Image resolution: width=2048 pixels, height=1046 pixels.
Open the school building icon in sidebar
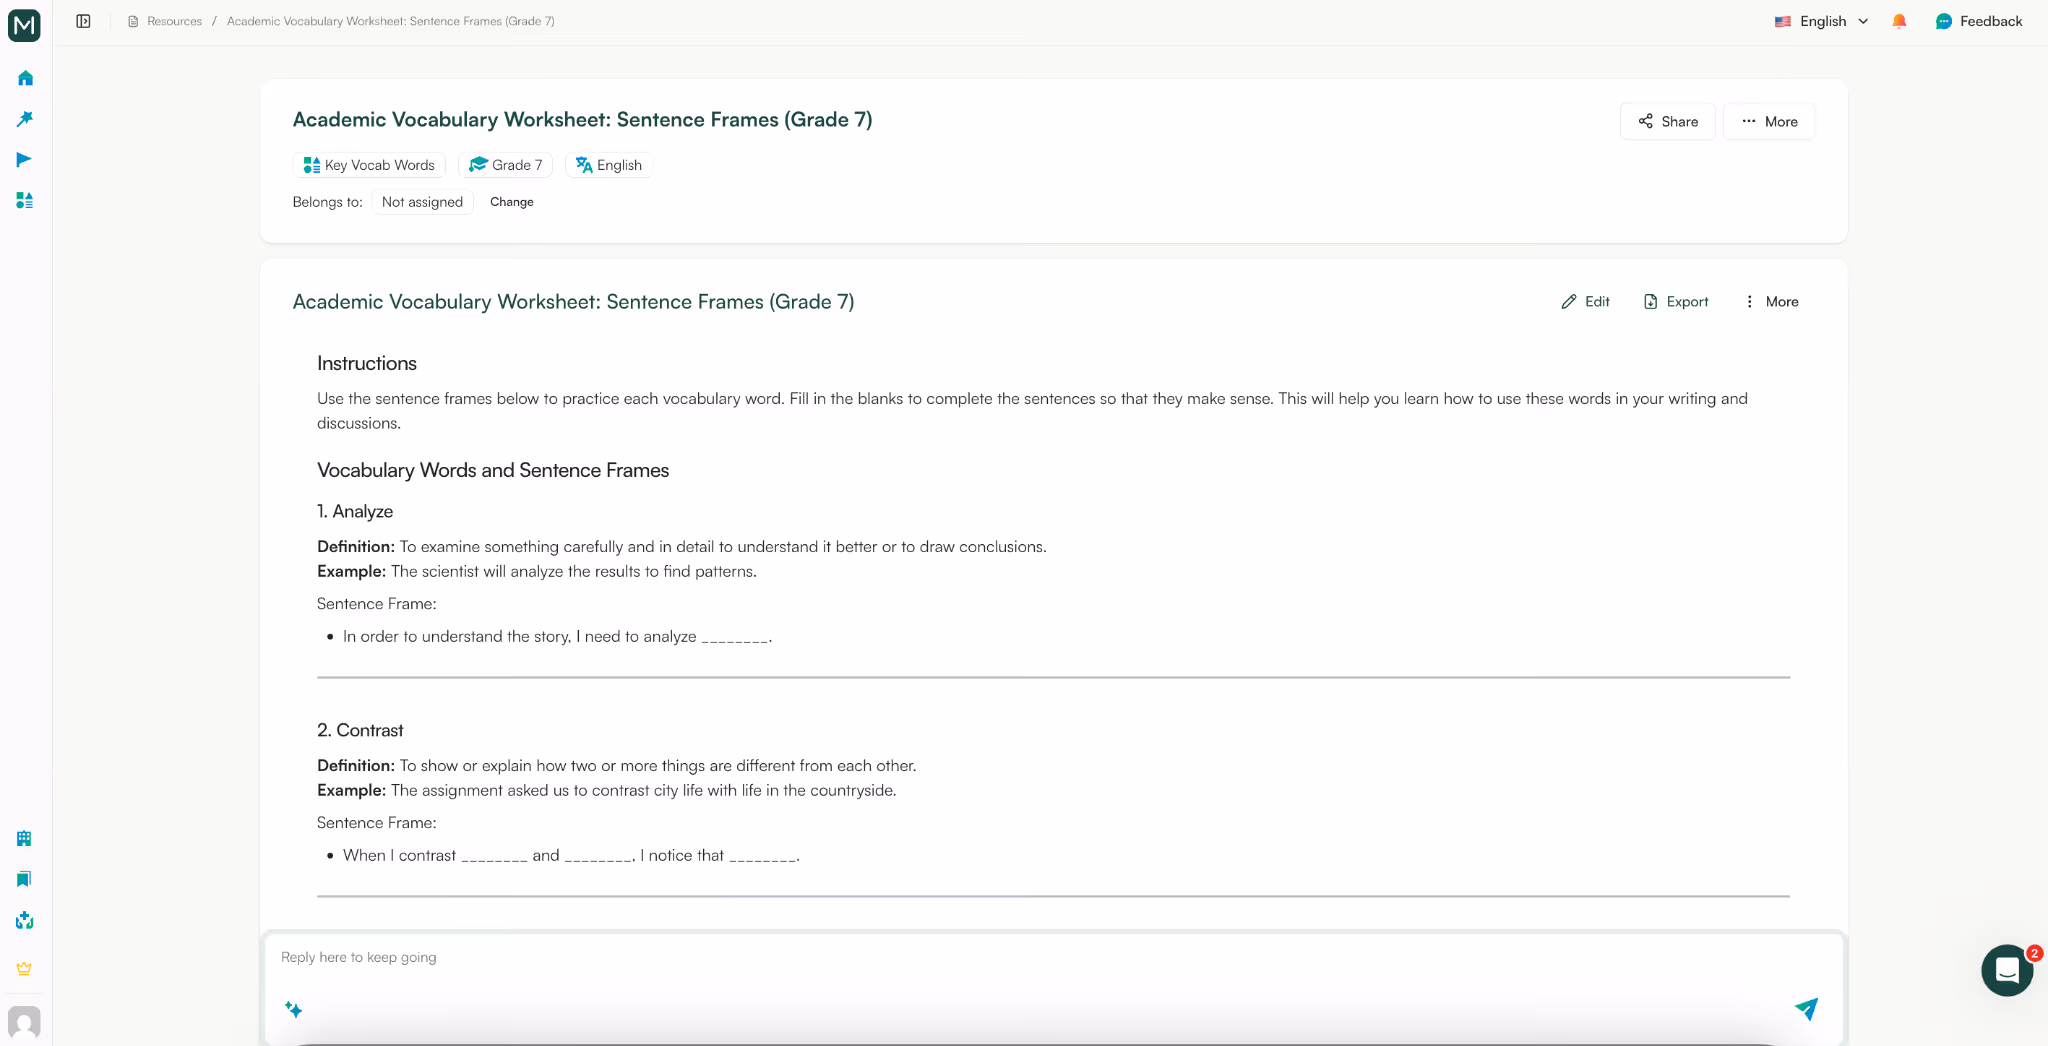click(x=24, y=838)
